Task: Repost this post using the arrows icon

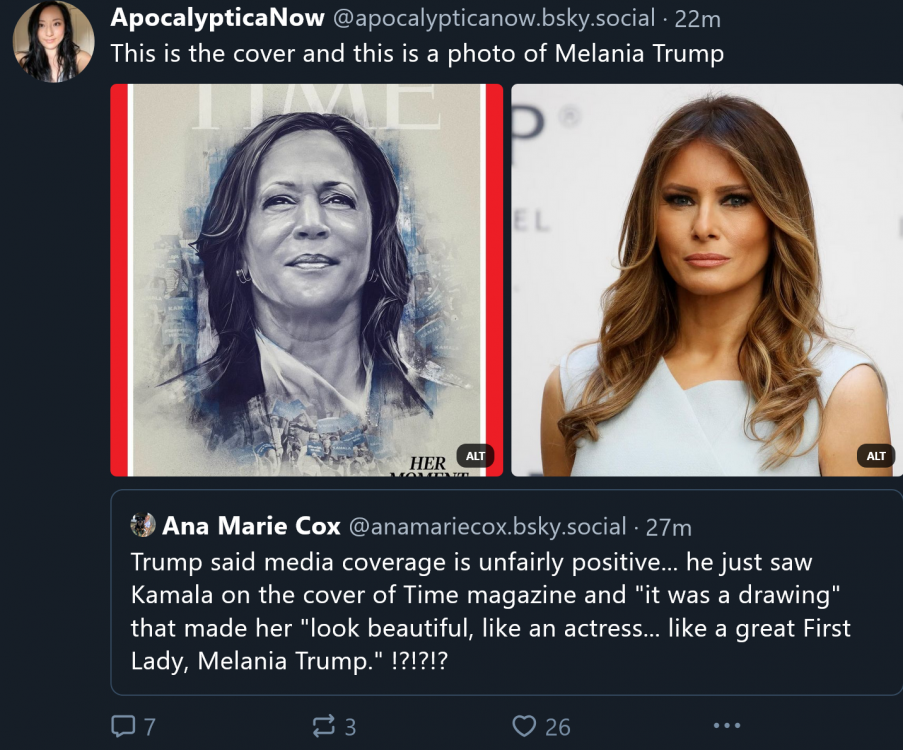Action: pyautogui.click(x=324, y=726)
